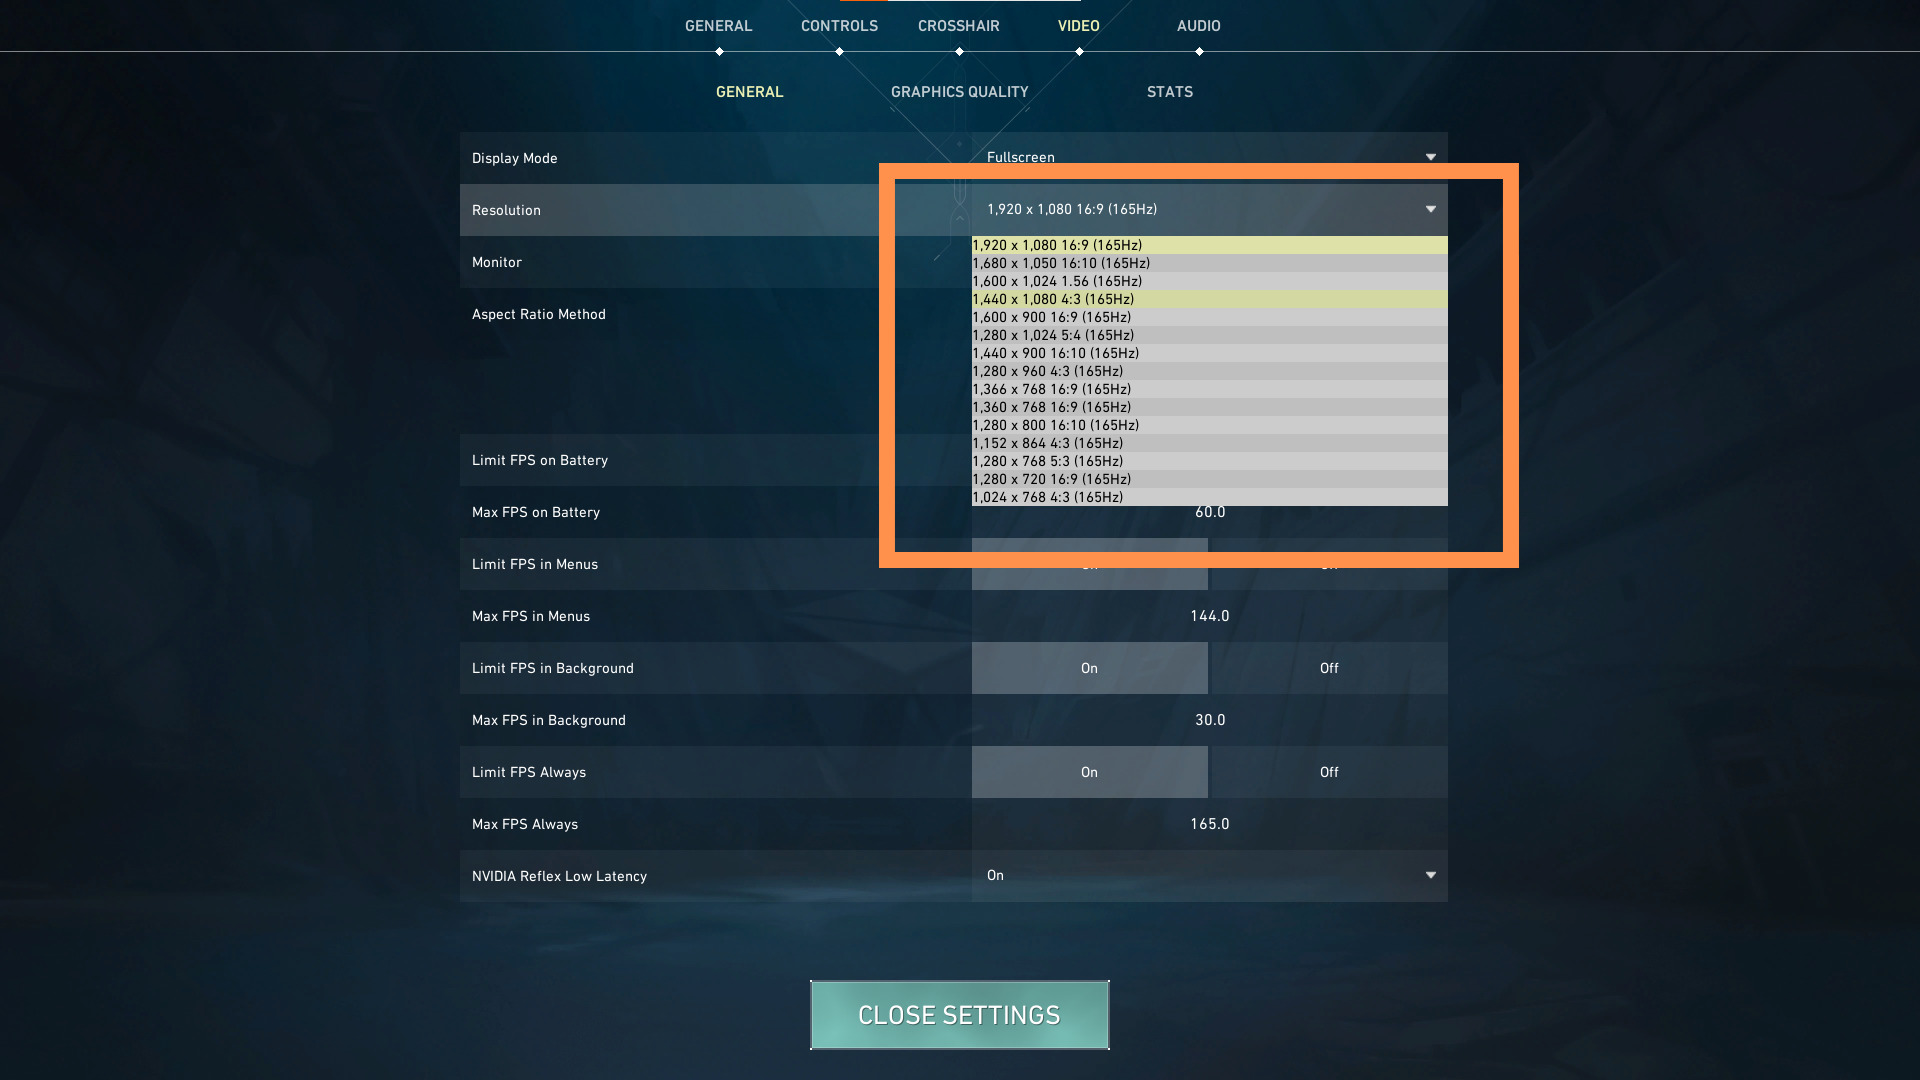The width and height of the screenshot is (1920, 1080).
Task: Disable Limit FPS Always
Action: click(1328, 771)
